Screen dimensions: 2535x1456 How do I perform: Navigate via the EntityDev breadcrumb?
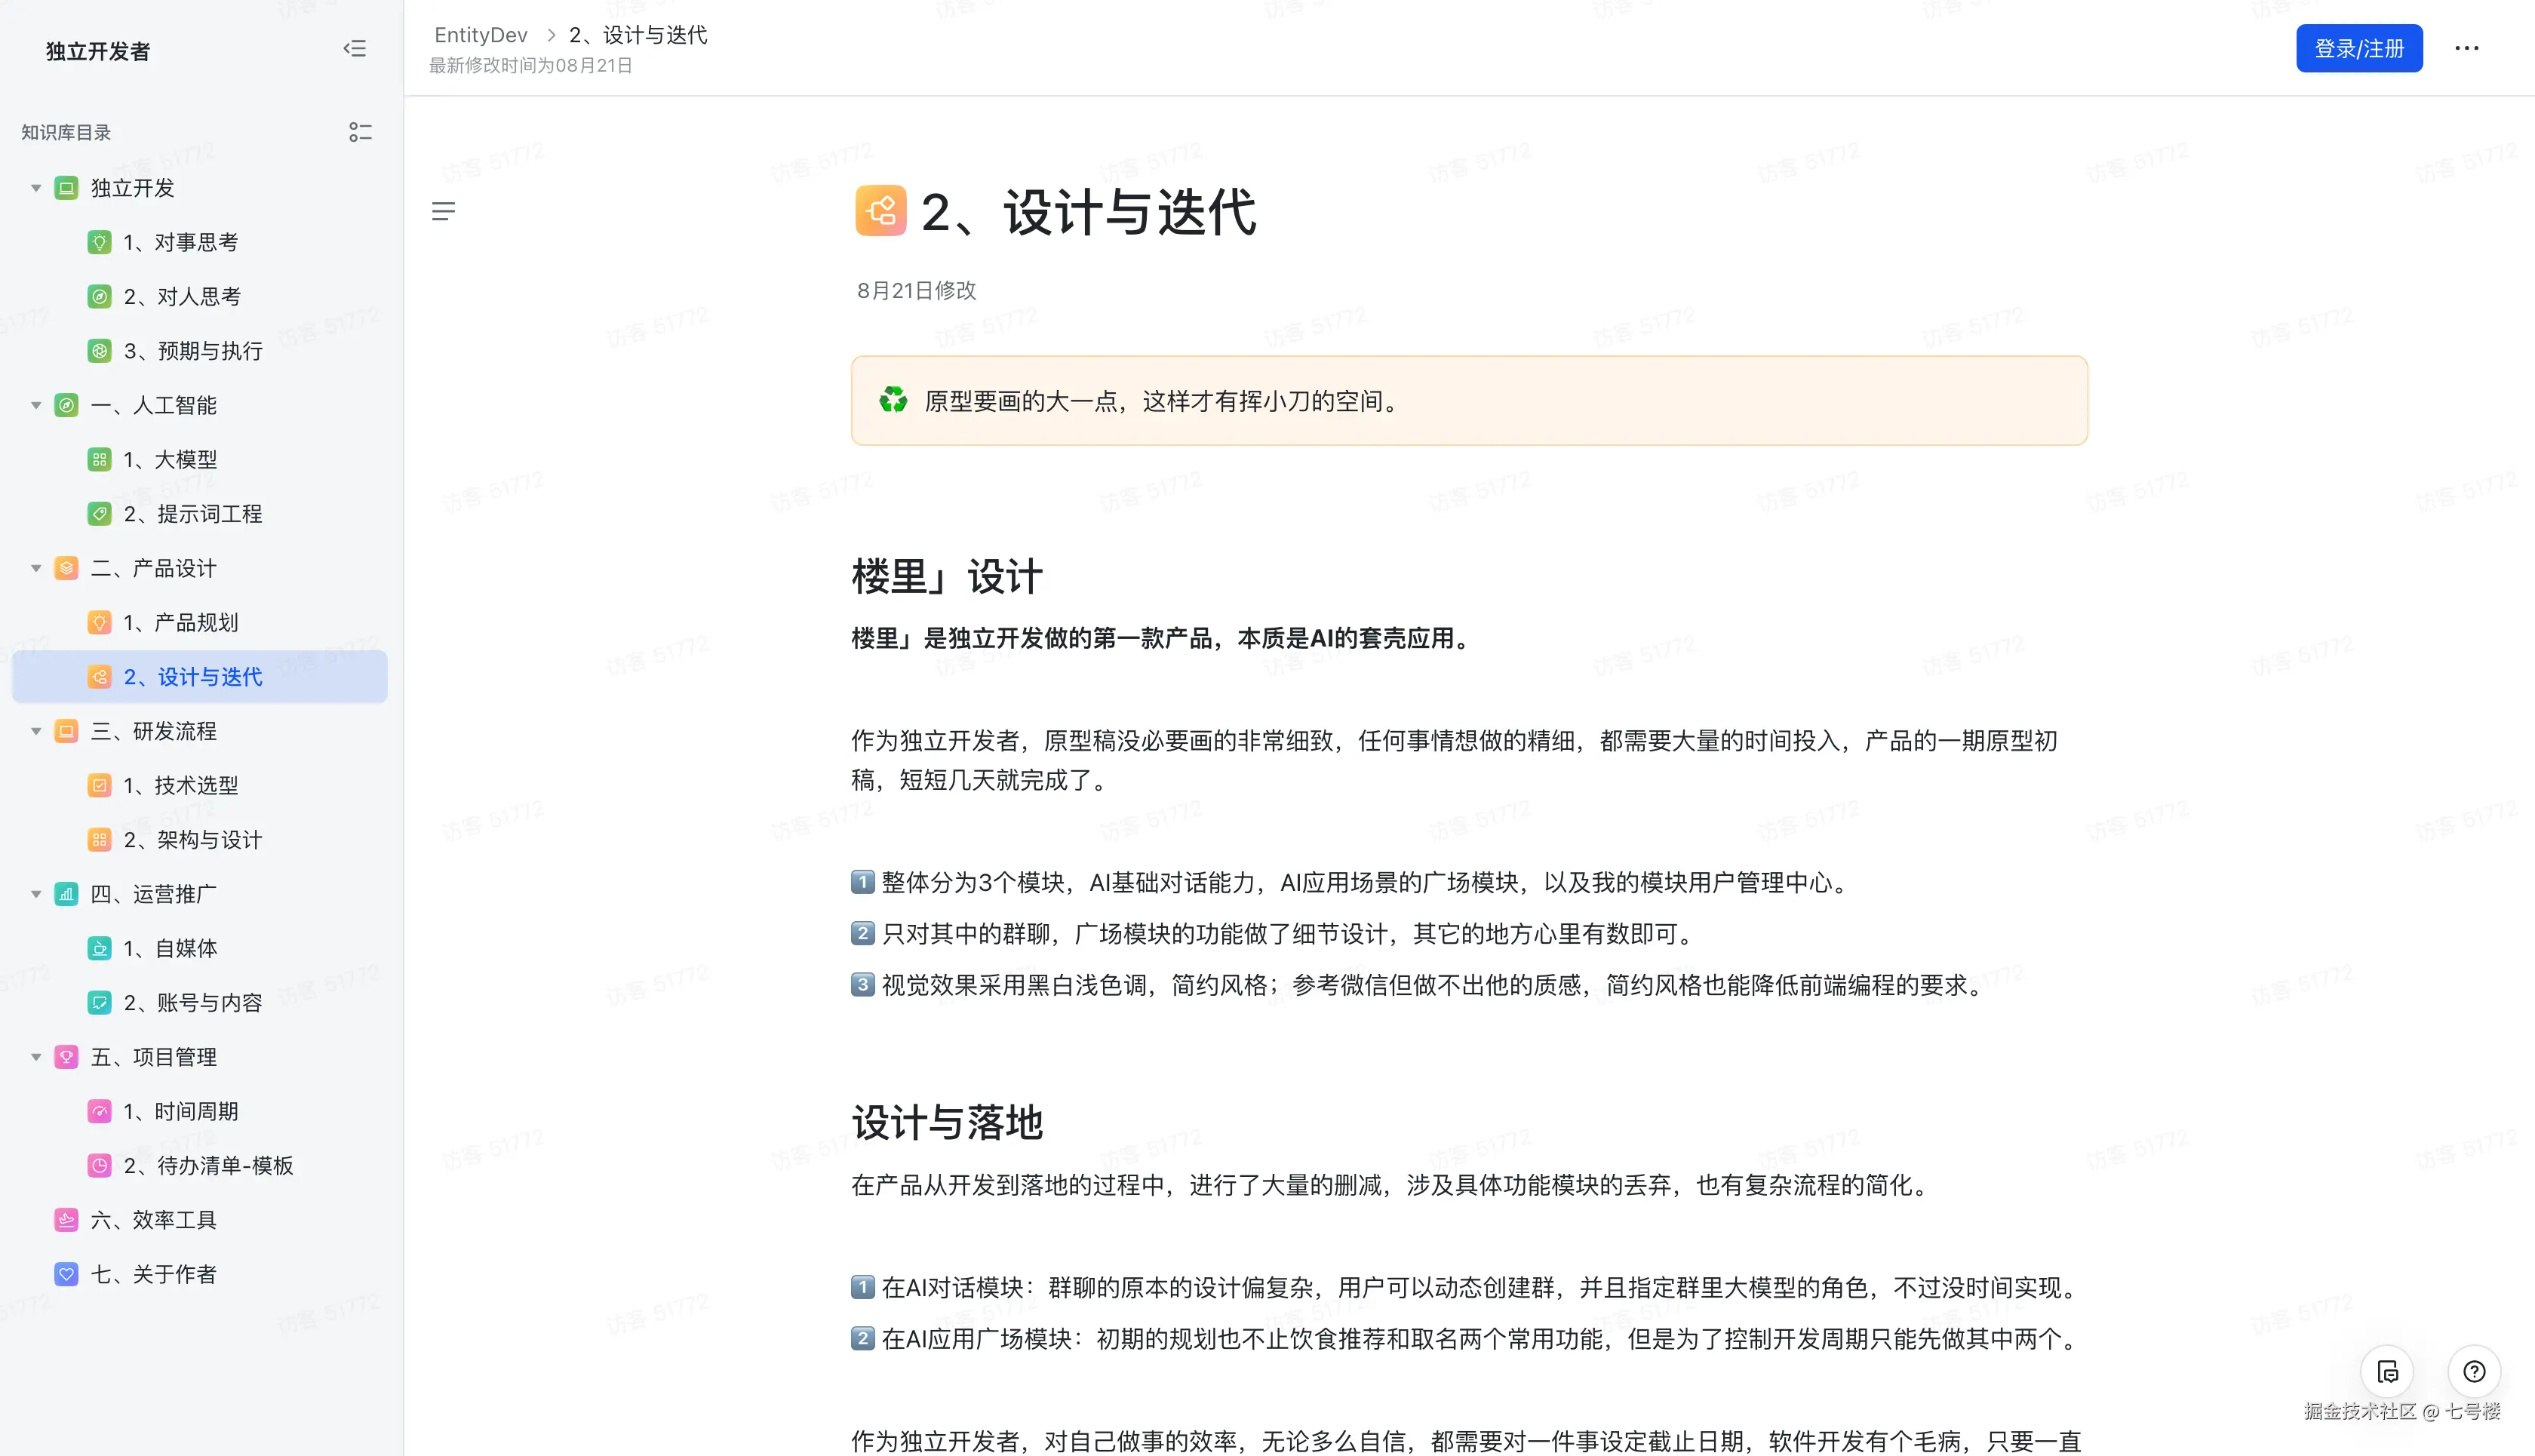tap(481, 34)
